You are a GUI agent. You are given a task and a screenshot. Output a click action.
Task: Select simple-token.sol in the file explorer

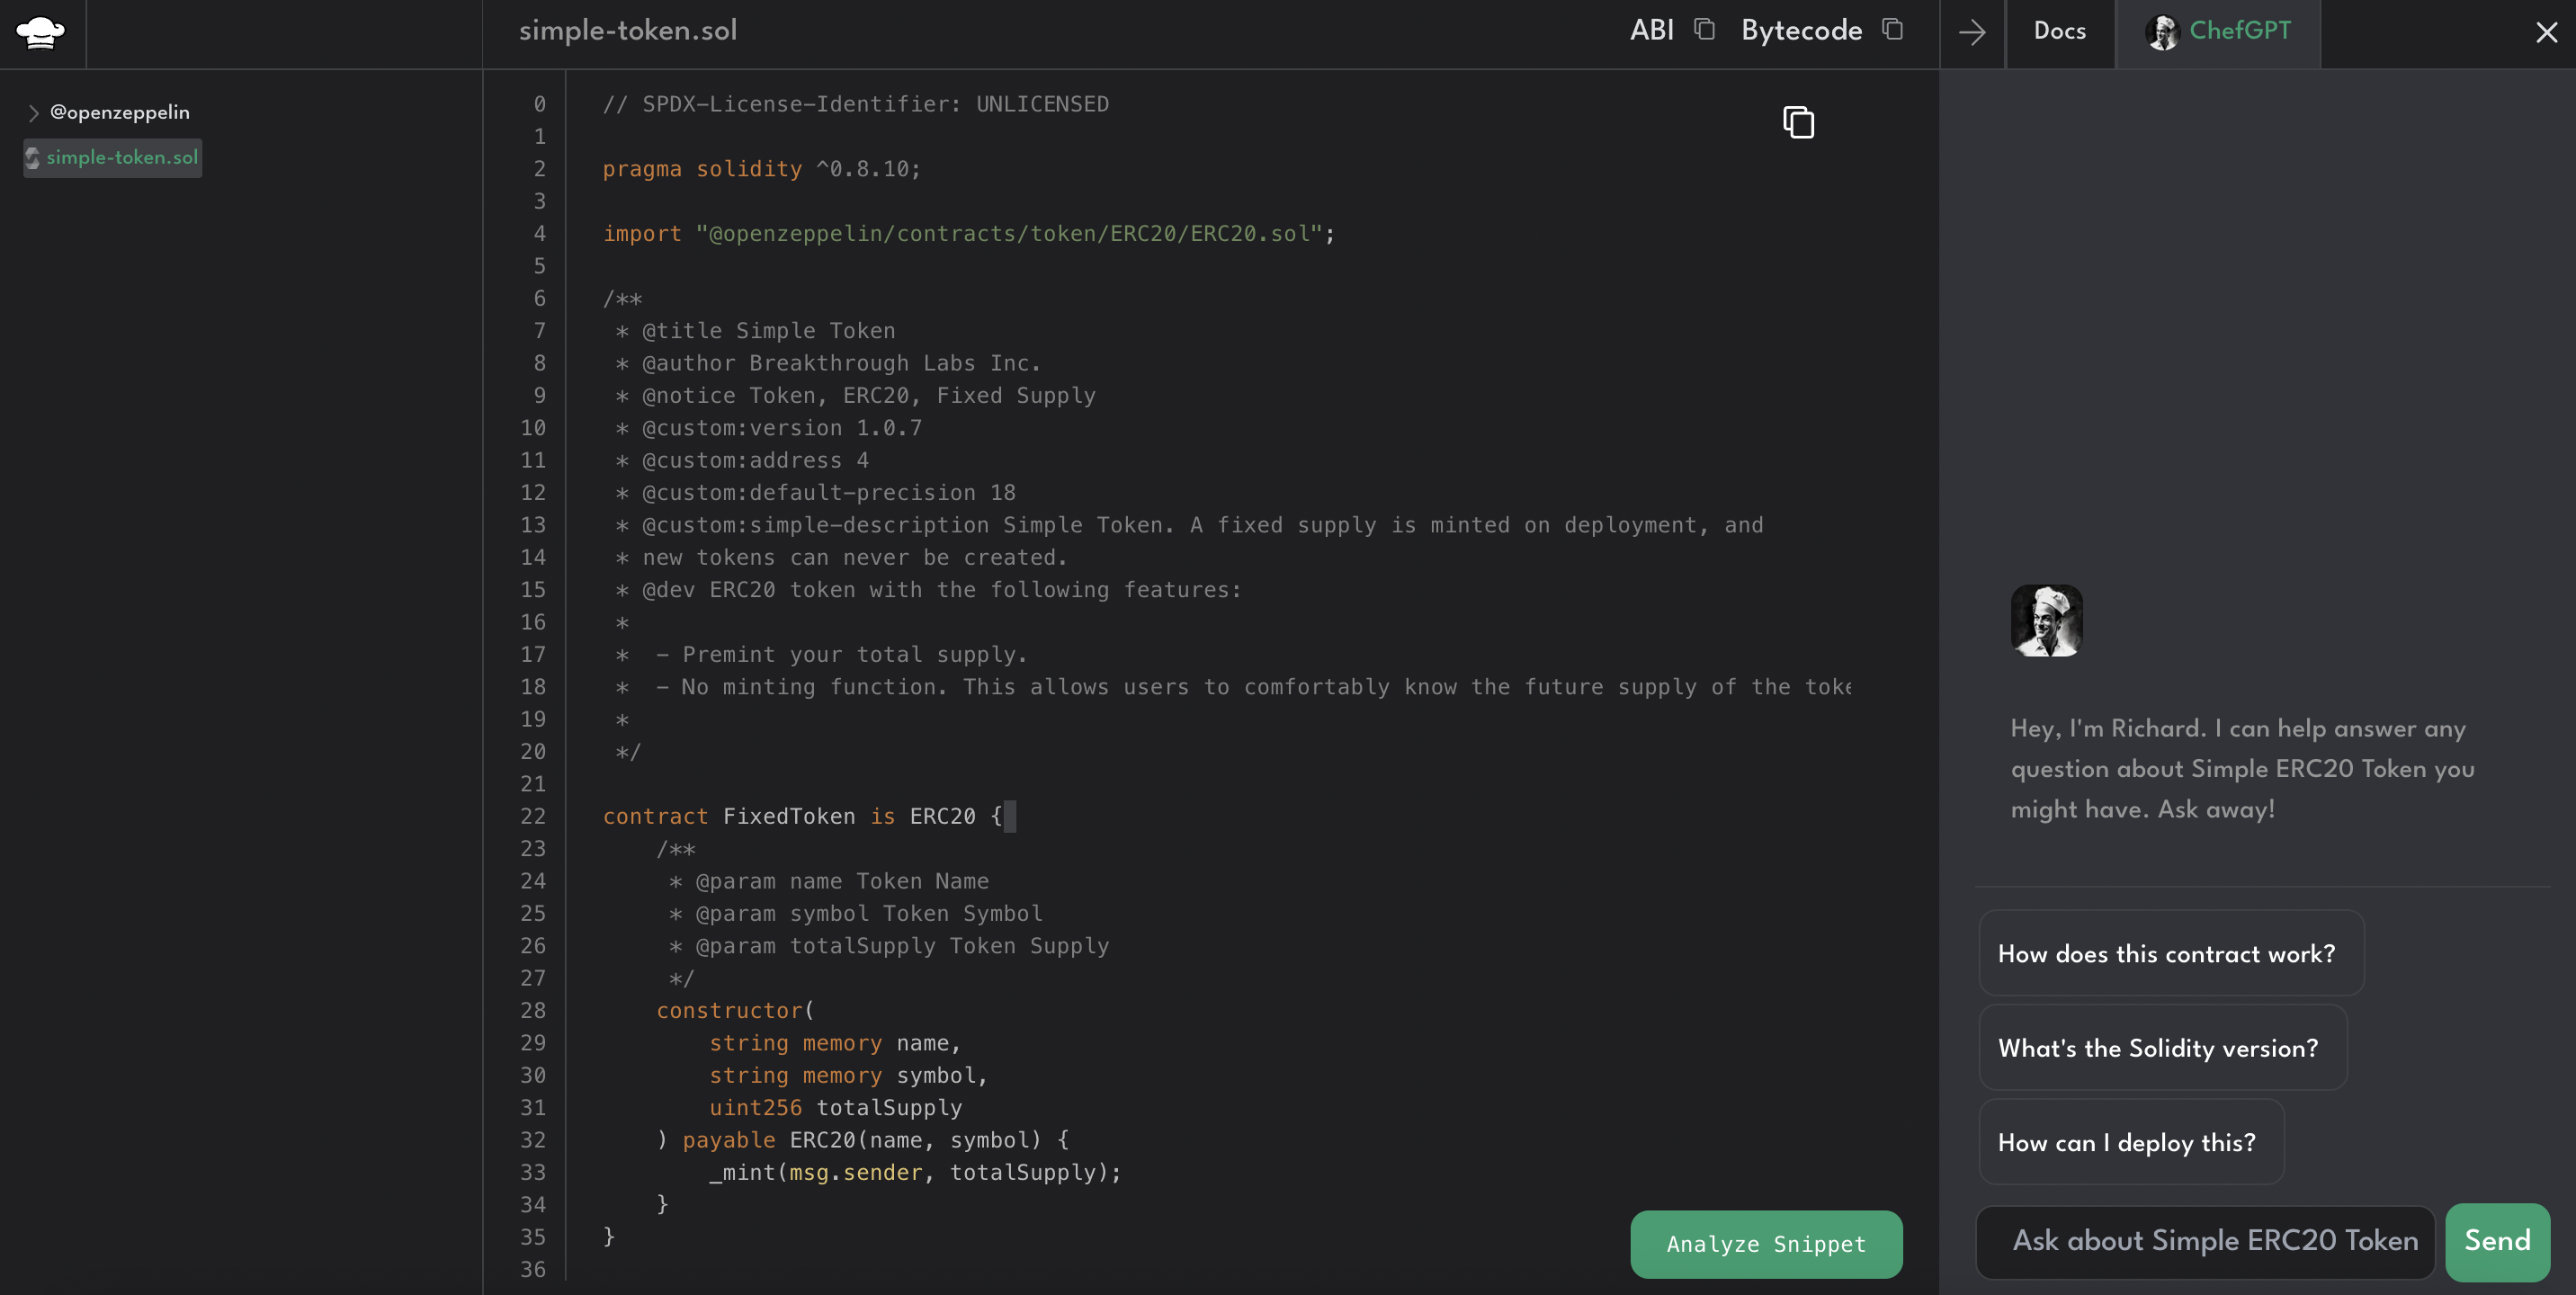[121, 158]
